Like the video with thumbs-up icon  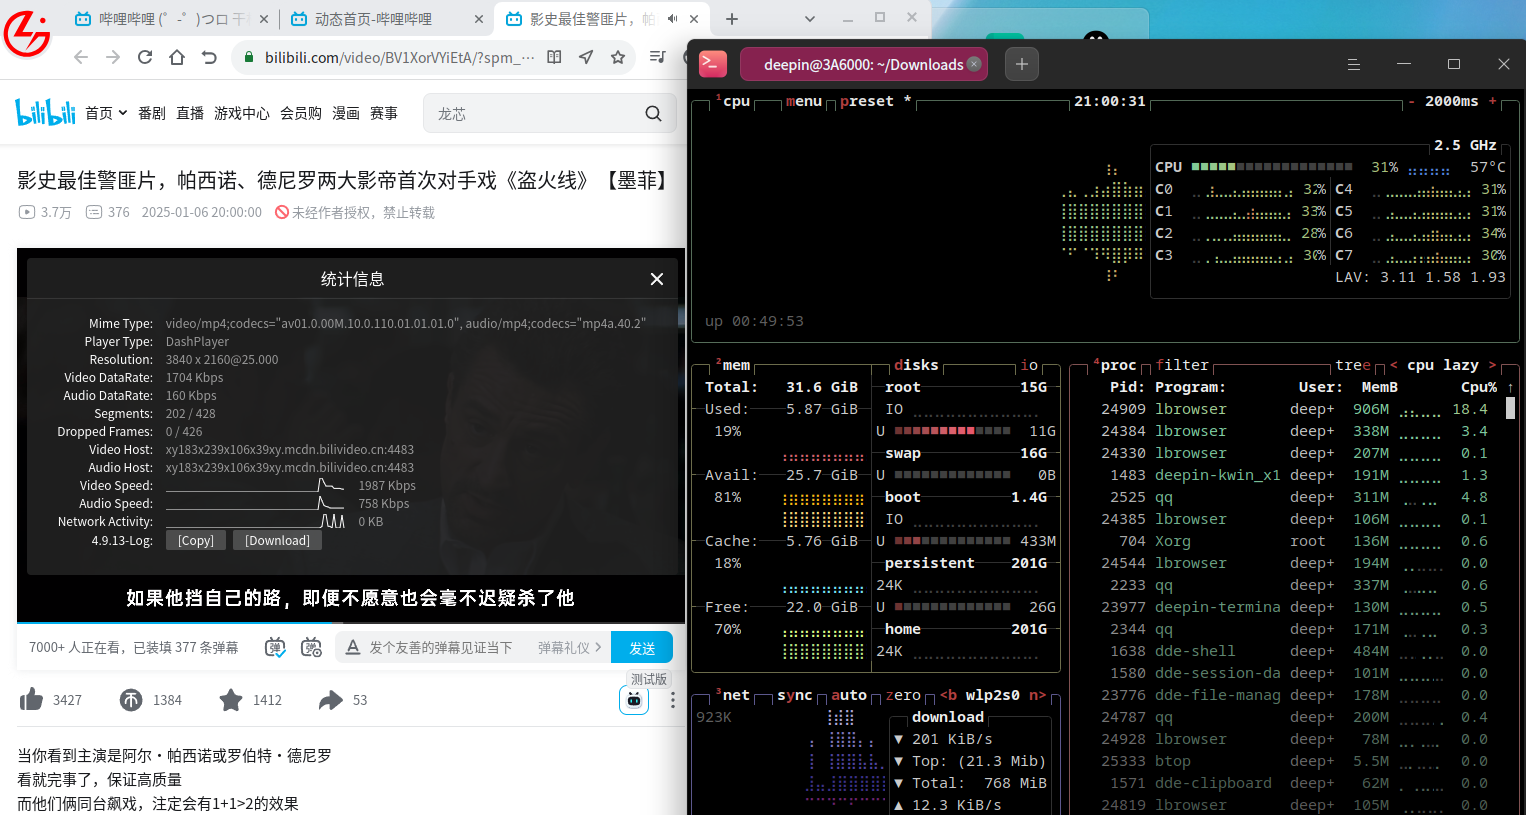pyautogui.click(x=31, y=699)
